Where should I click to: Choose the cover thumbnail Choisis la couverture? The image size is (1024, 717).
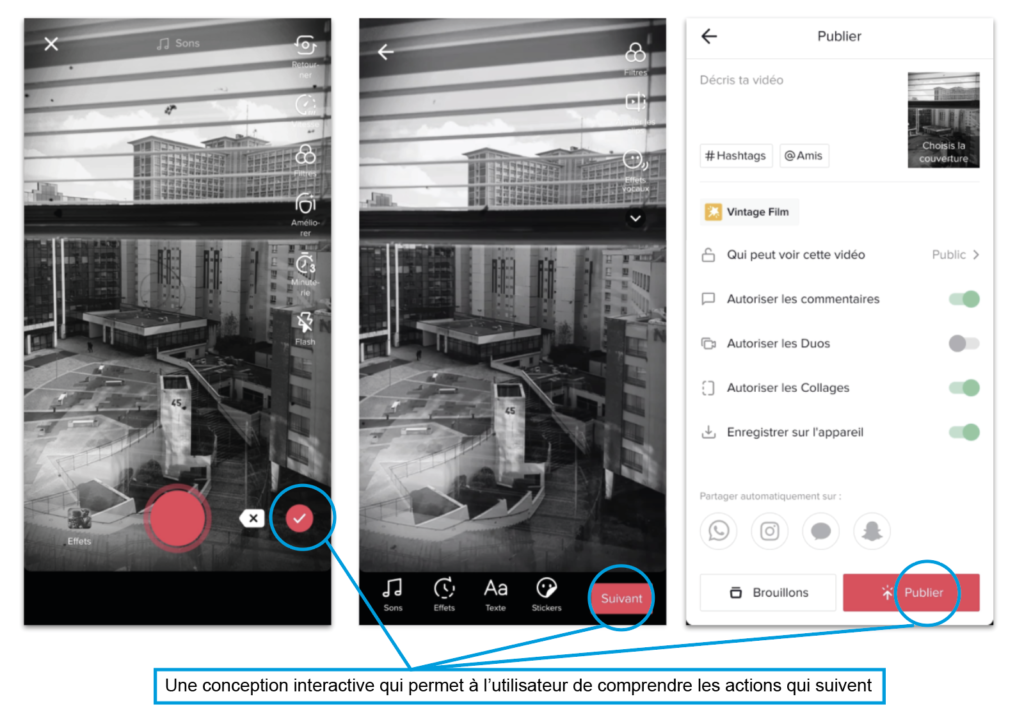tap(943, 120)
